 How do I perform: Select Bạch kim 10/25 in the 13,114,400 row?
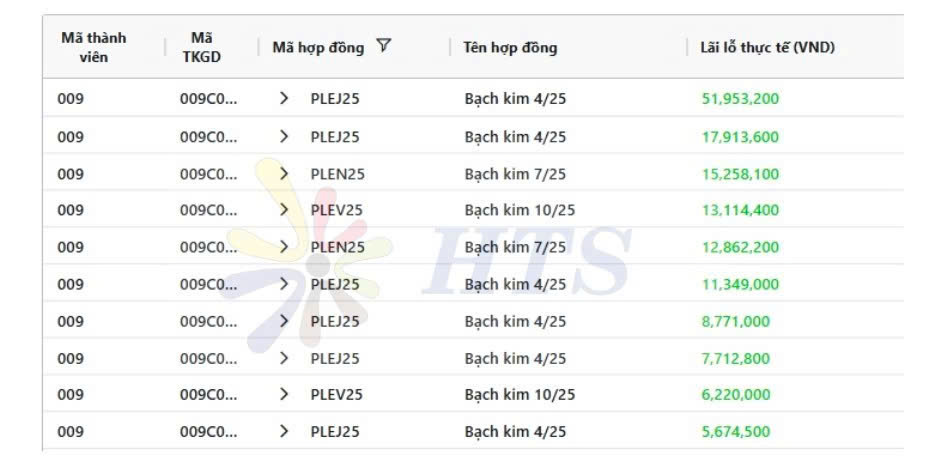click(520, 210)
